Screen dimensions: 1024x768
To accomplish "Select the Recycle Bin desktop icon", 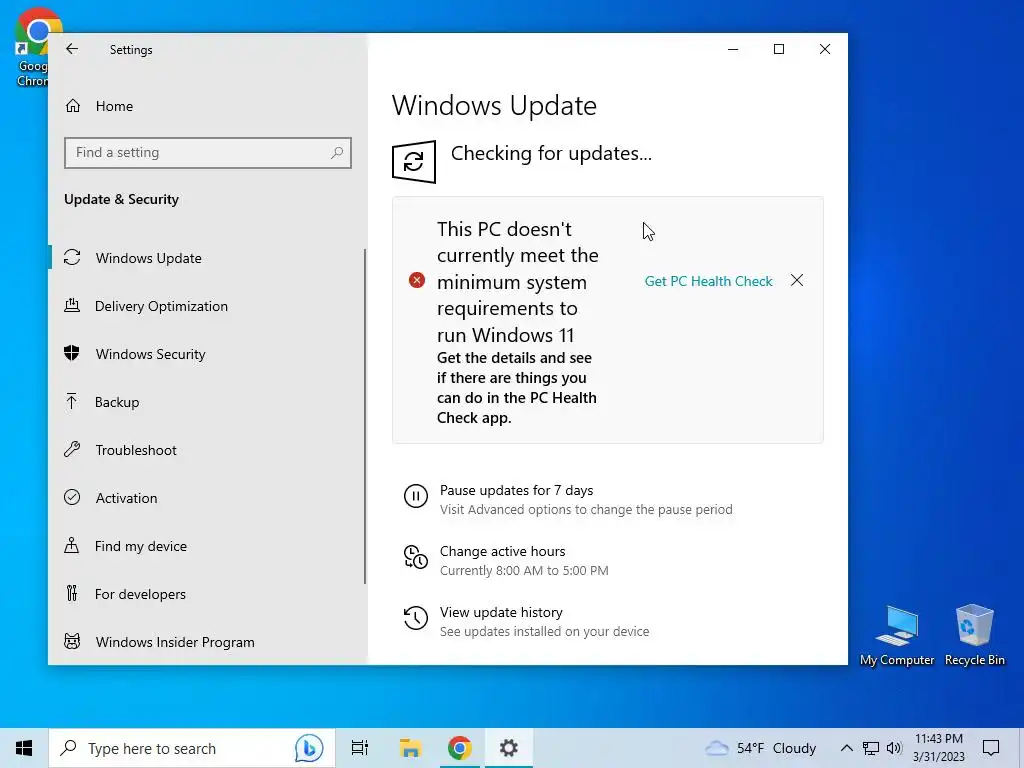I will point(974,635).
